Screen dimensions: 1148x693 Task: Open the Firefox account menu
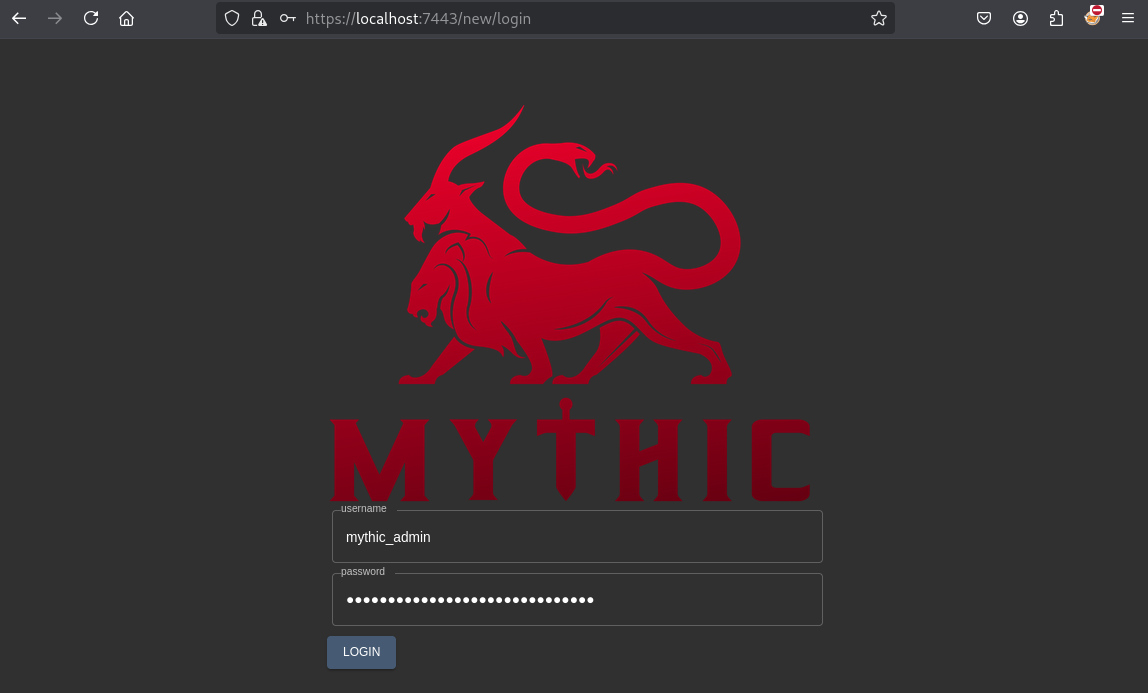[1020, 18]
